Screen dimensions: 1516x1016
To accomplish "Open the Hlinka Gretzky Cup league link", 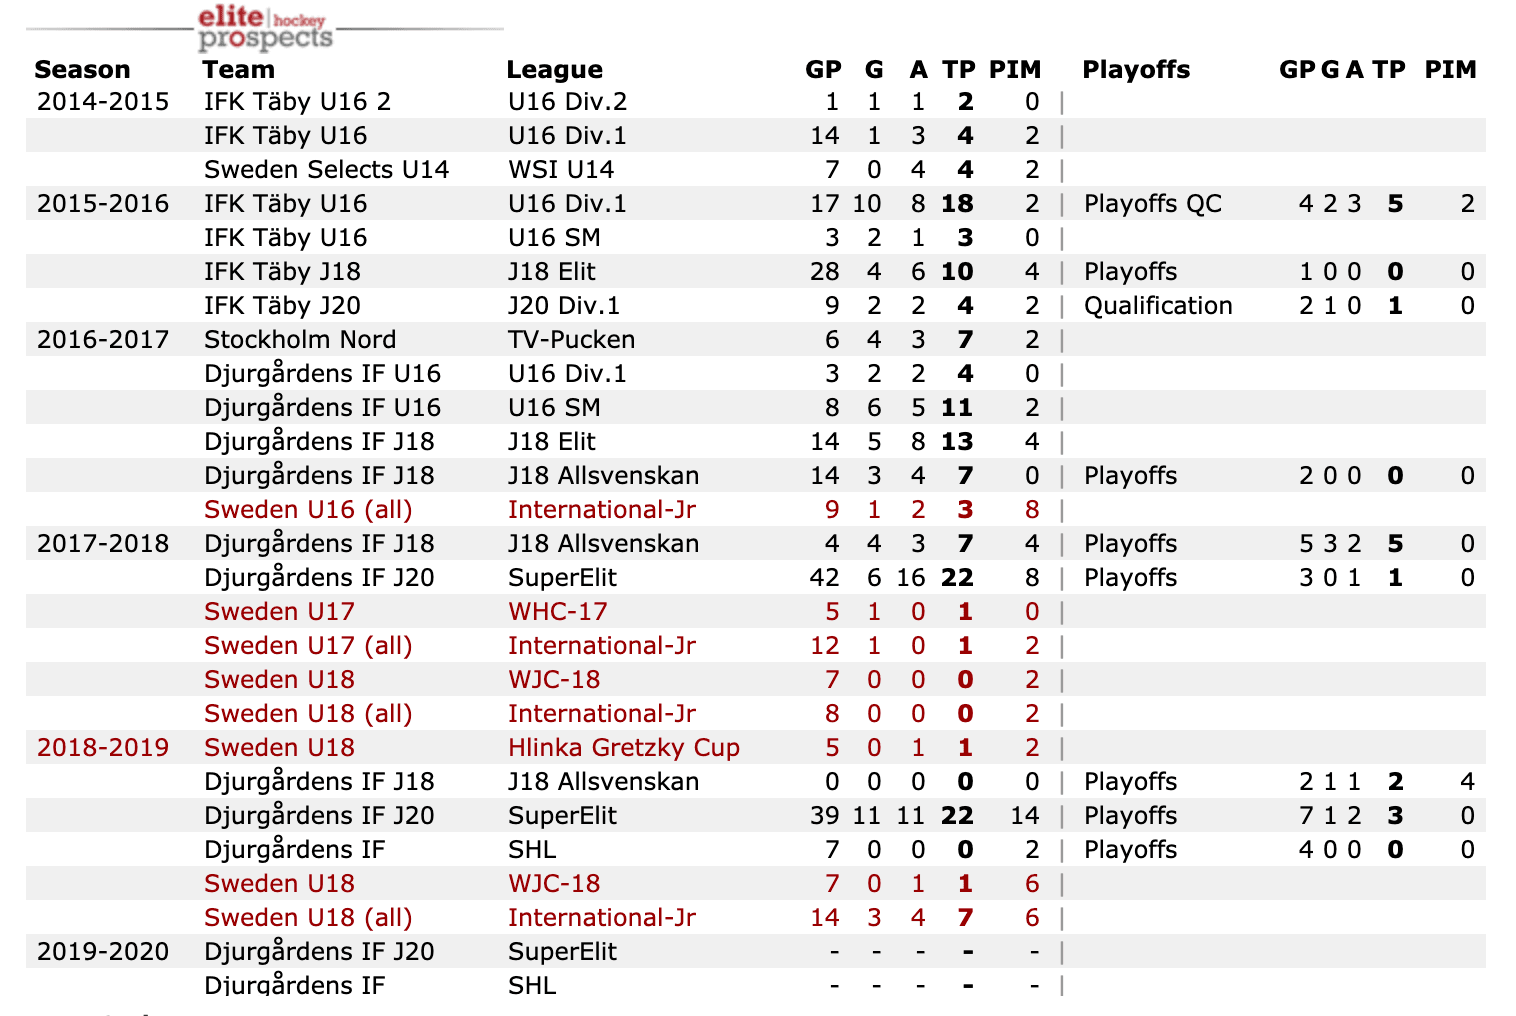I will pos(623,748).
